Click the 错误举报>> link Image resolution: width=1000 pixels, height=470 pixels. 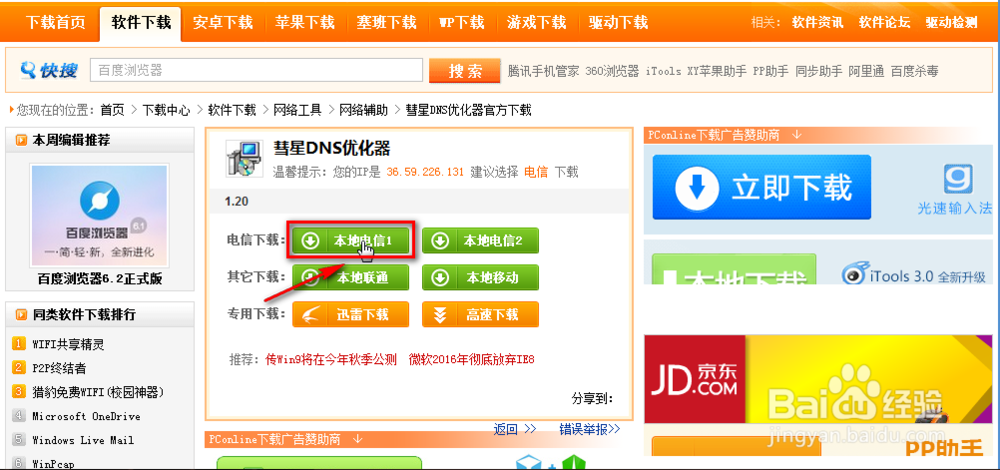(x=590, y=429)
